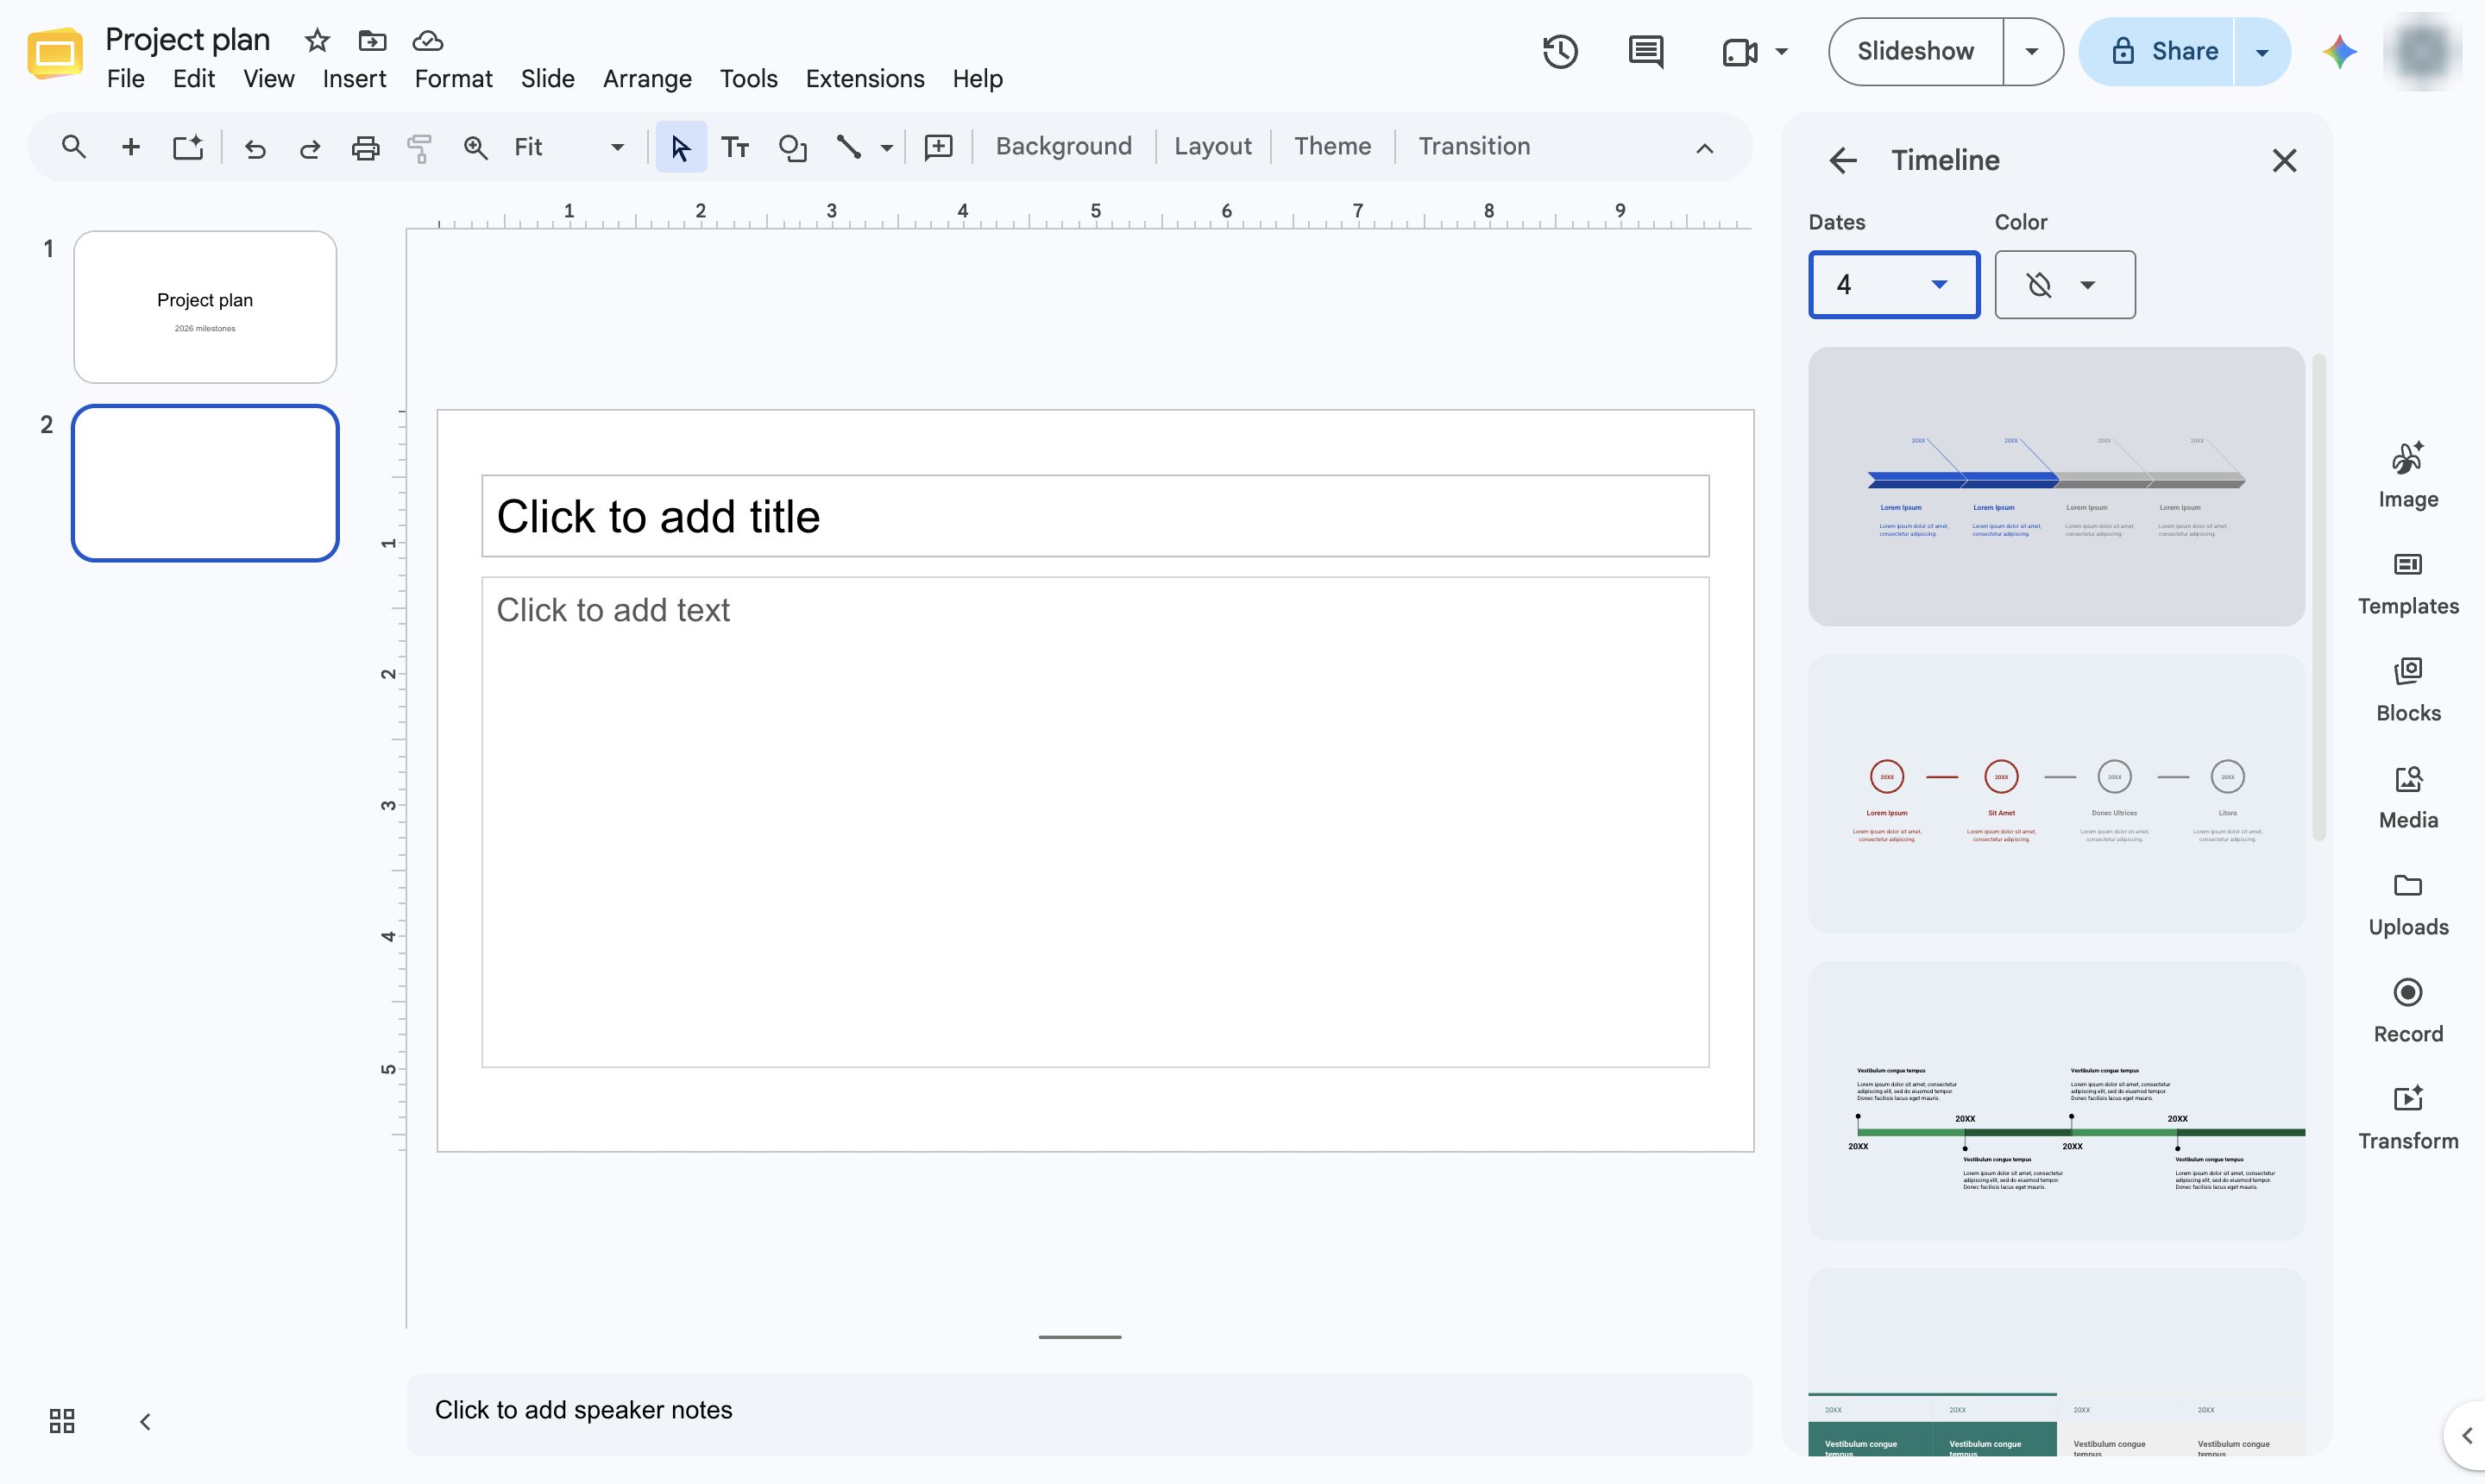This screenshot has width=2485, height=1484.
Task: Select the red circles timeline template
Action: 2055,794
